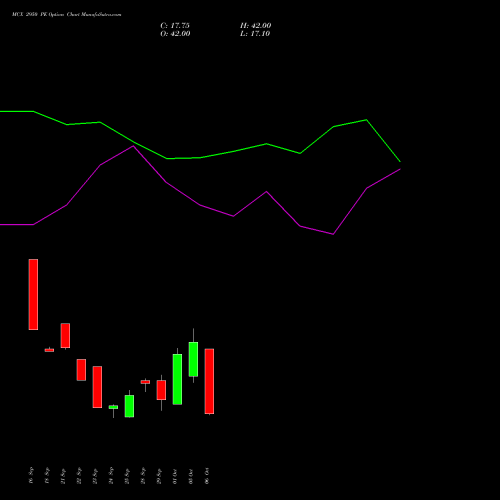Click the red candle above 21 Sep
This screenshot has width=500, height=500.
click(65, 335)
